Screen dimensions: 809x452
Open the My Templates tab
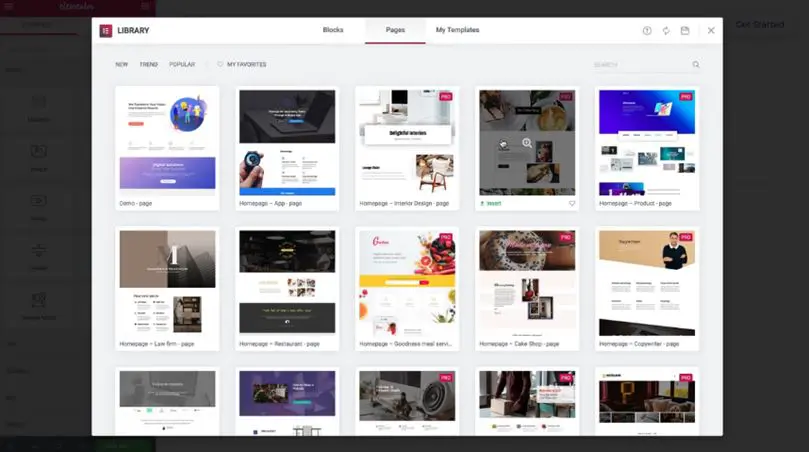[457, 30]
